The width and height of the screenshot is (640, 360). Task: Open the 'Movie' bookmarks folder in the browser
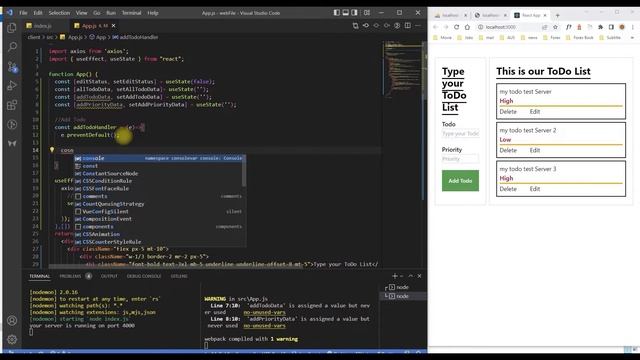[442, 38]
